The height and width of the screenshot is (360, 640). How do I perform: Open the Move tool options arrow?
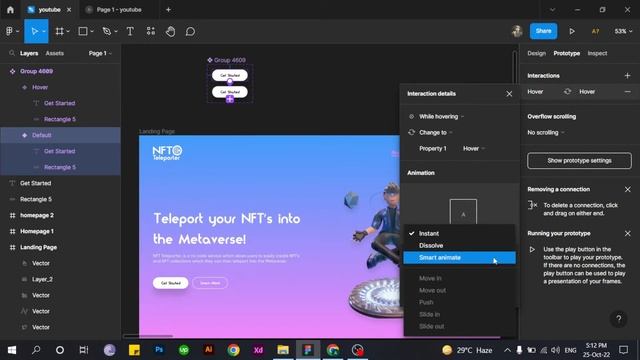[44, 32]
